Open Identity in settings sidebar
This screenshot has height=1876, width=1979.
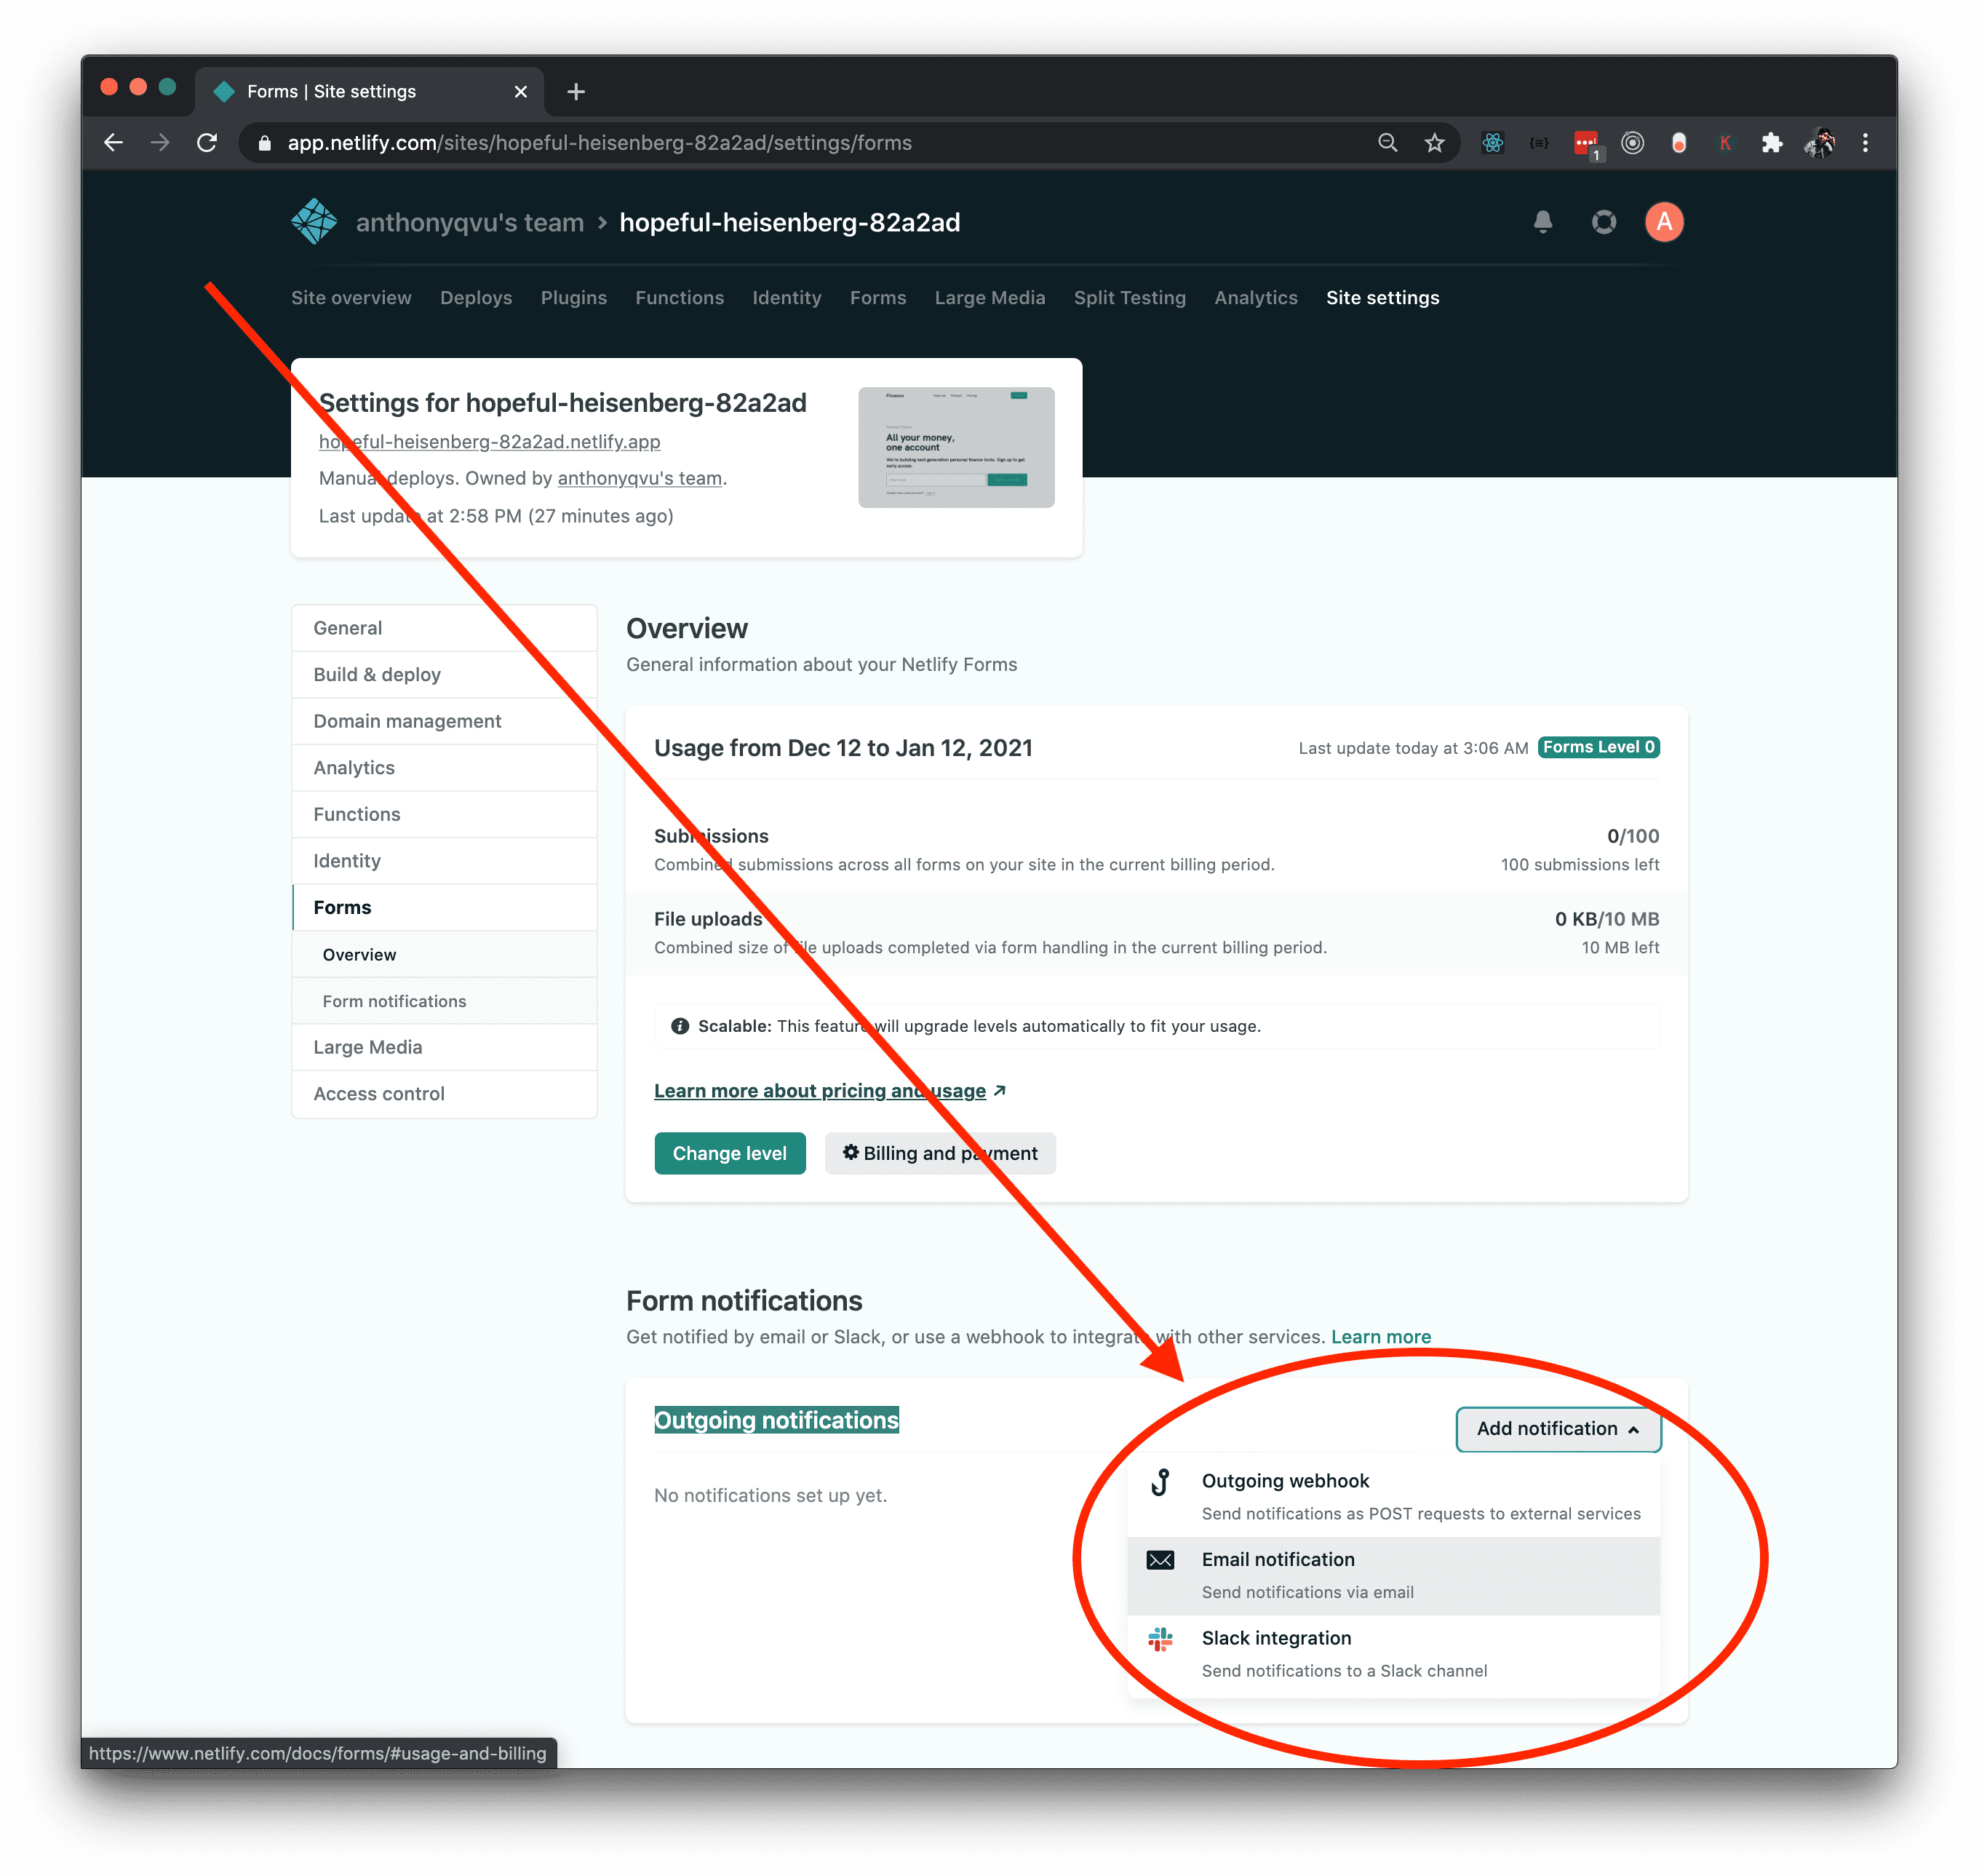click(x=444, y=861)
